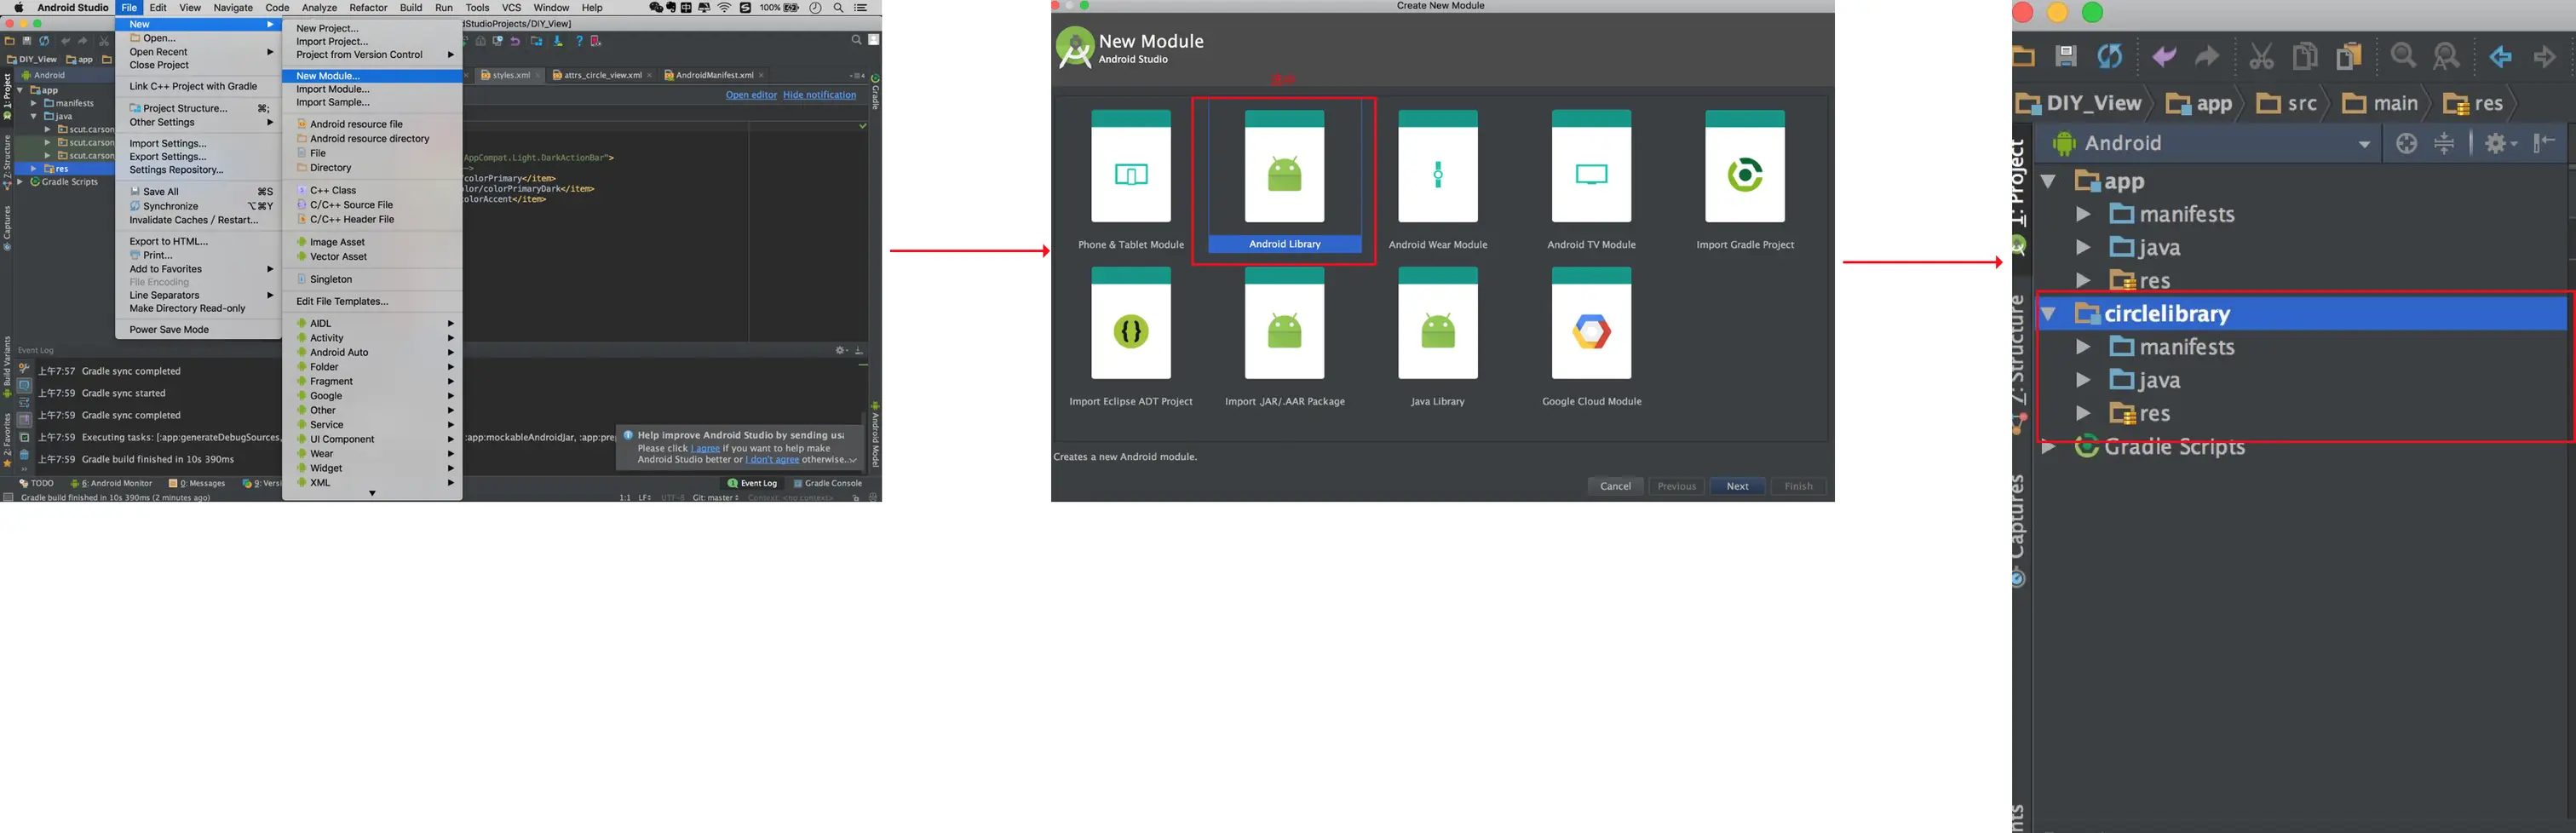This screenshot has height=833, width=2576.
Task: Choose the Phone & Tablet Module icon
Action: tap(1131, 166)
